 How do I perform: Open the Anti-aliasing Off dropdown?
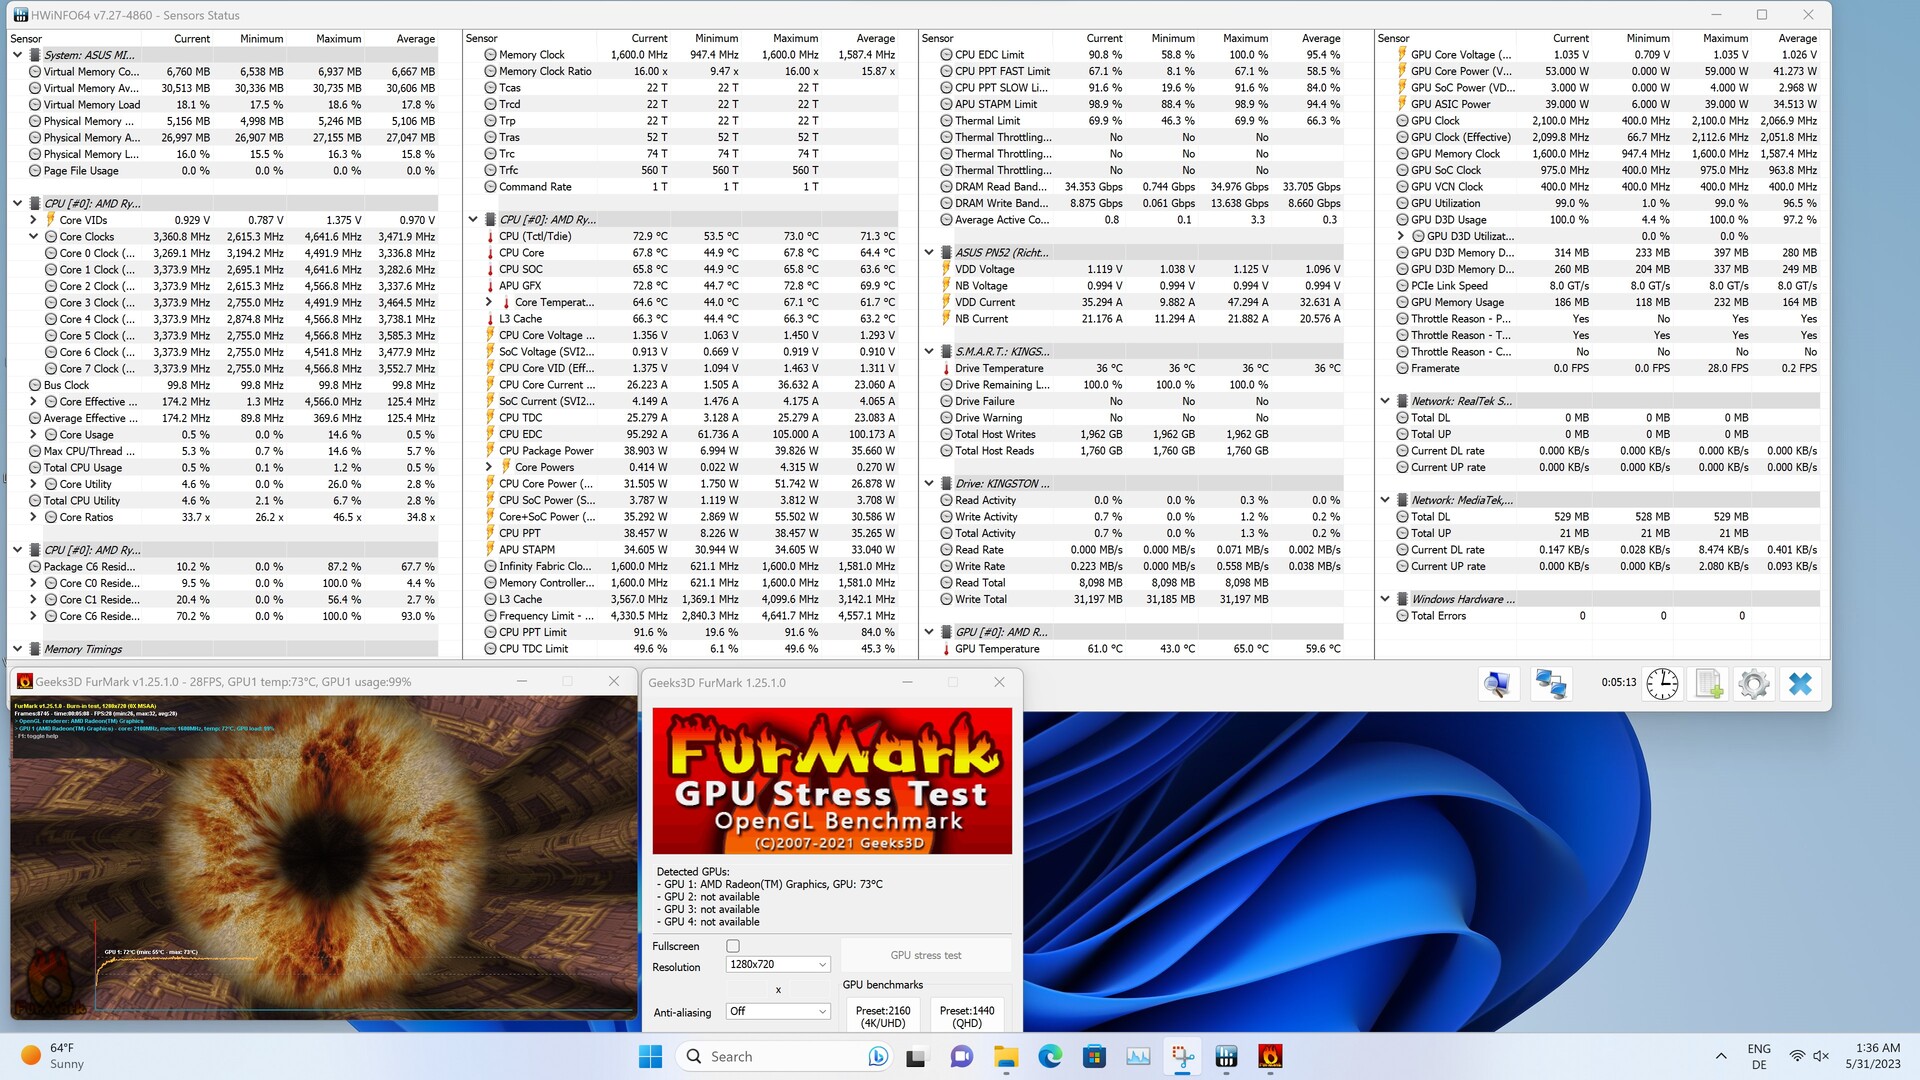pos(778,1012)
